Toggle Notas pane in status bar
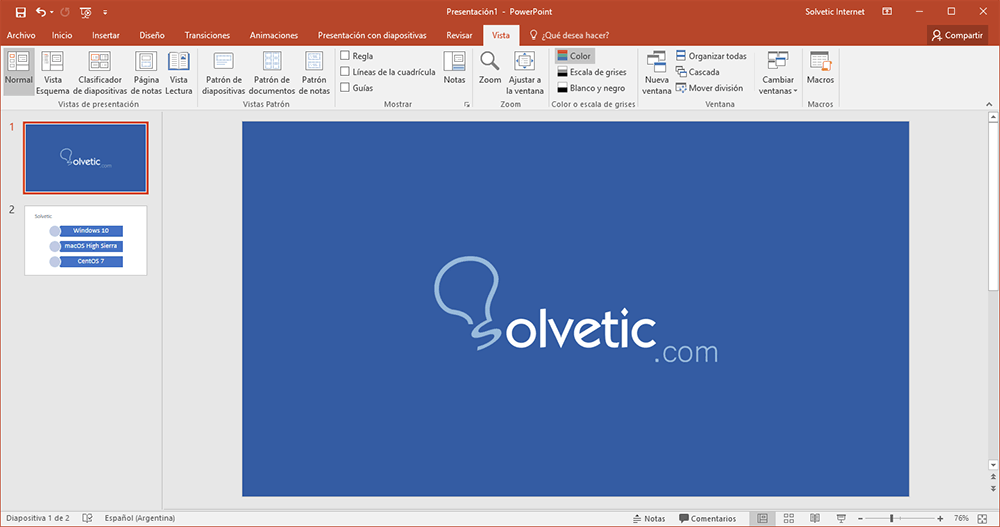This screenshot has width=1000, height=527. click(x=649, y=519)
